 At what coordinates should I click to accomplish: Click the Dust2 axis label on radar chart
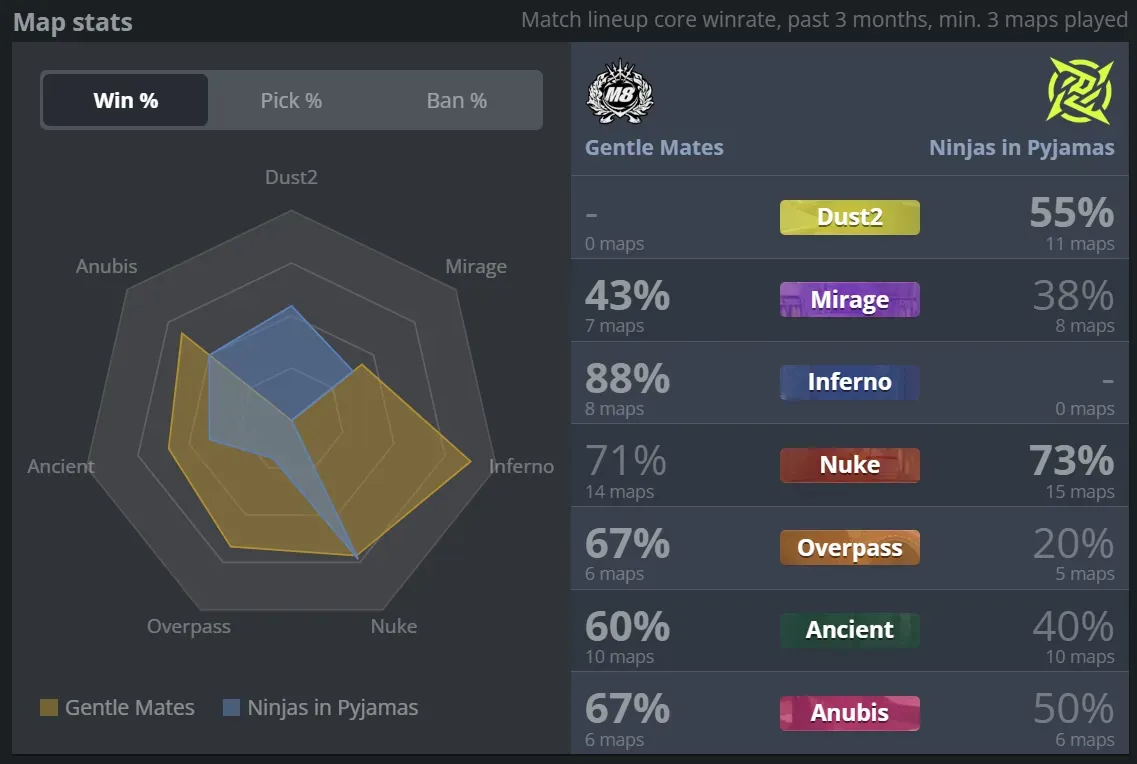click(x=290, y=177)
